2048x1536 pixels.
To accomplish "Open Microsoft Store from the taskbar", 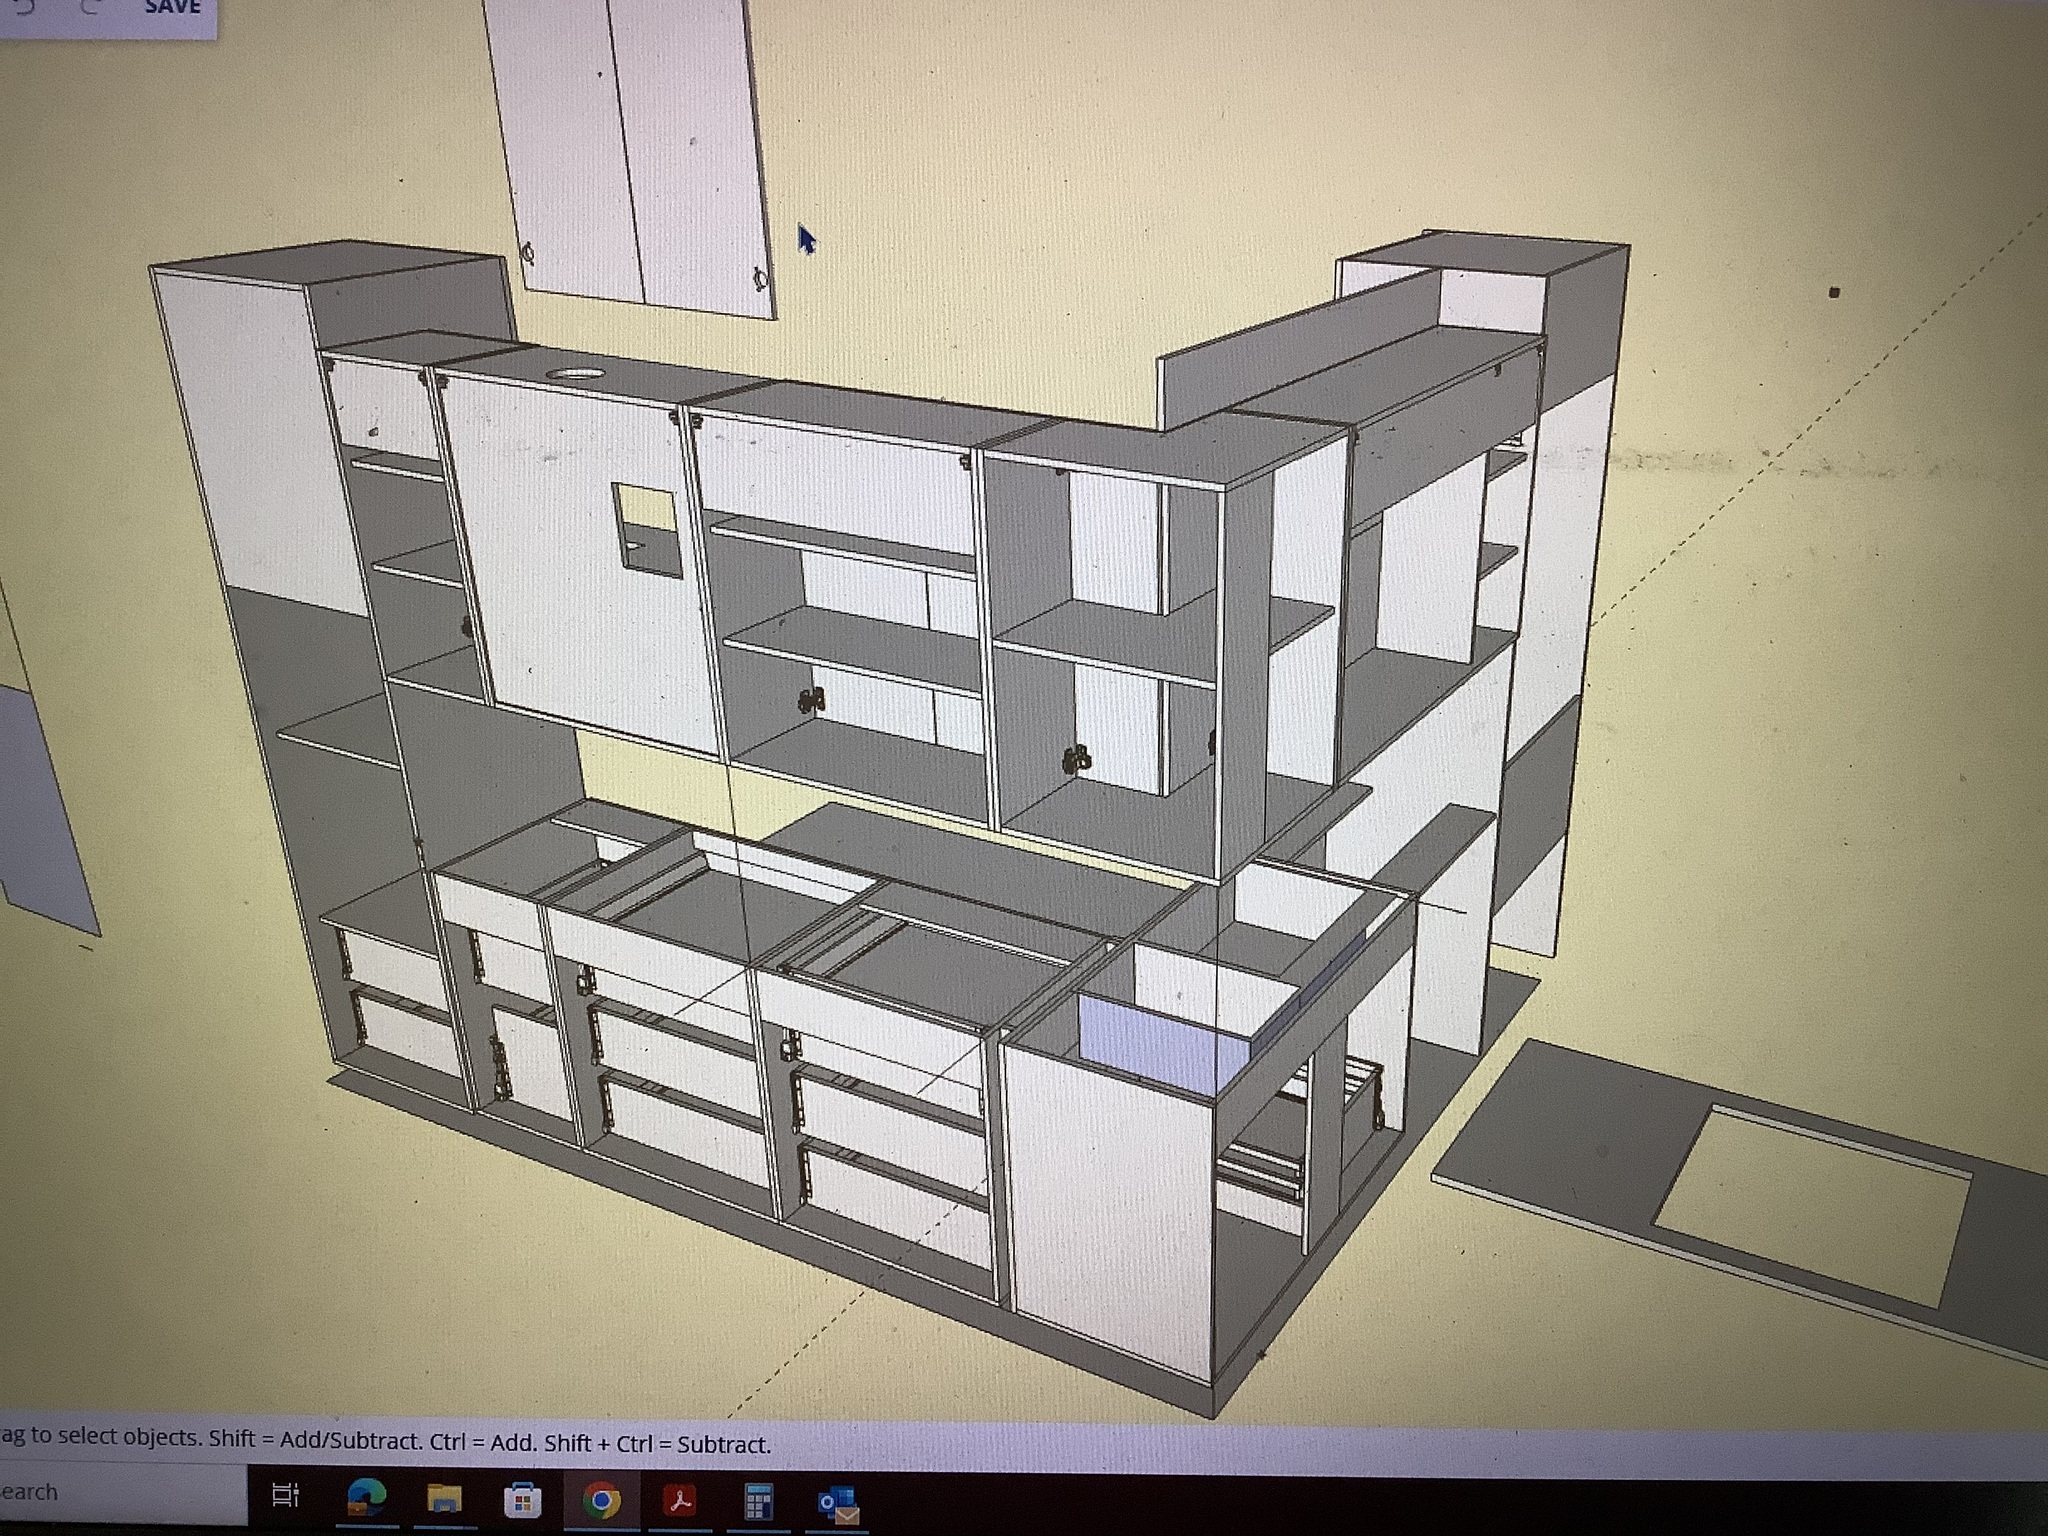I will [522, 1500].
